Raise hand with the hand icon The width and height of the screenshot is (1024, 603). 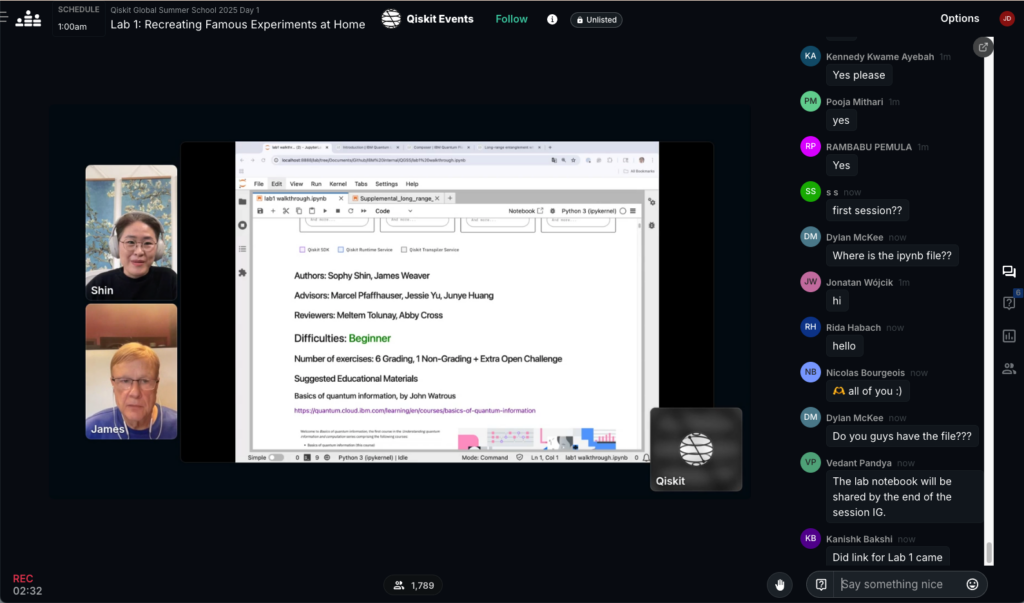tap(780, 585)
